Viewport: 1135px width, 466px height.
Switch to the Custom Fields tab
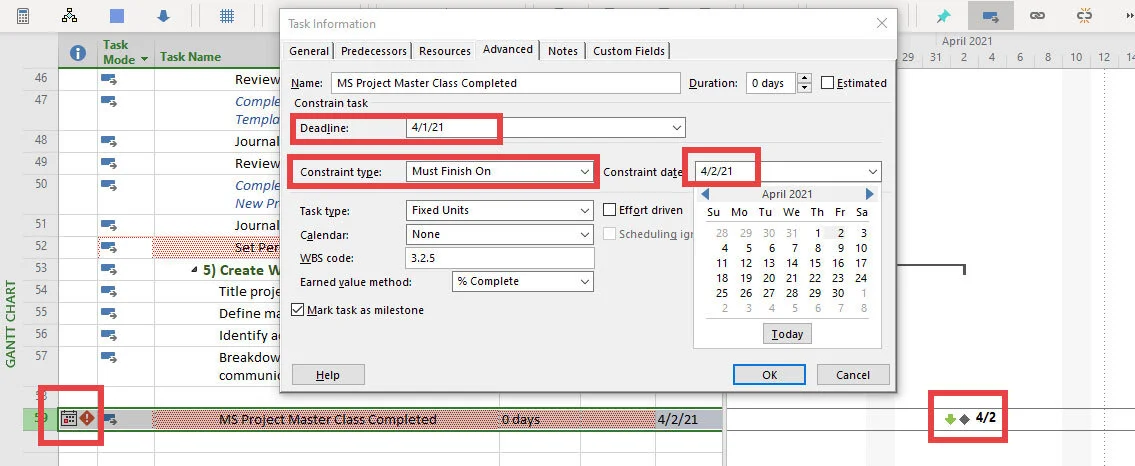[628, 51]
